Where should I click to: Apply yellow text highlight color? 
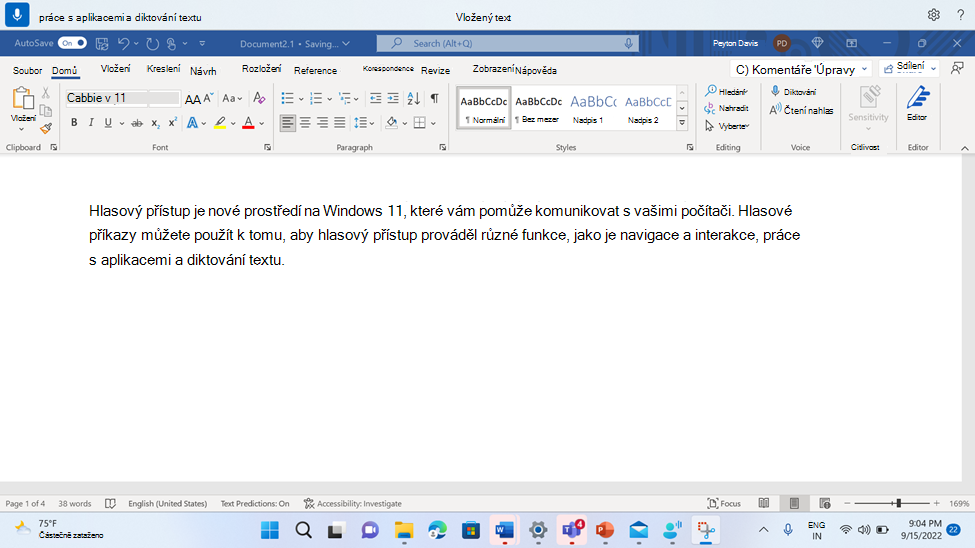220,123
